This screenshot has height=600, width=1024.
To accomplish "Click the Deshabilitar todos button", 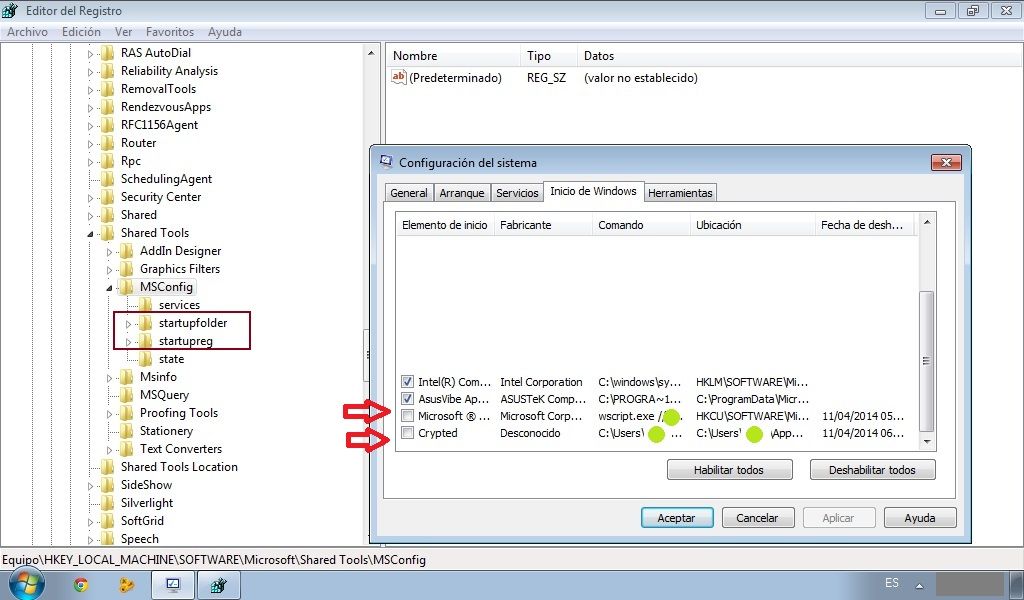I will [872, 469].
